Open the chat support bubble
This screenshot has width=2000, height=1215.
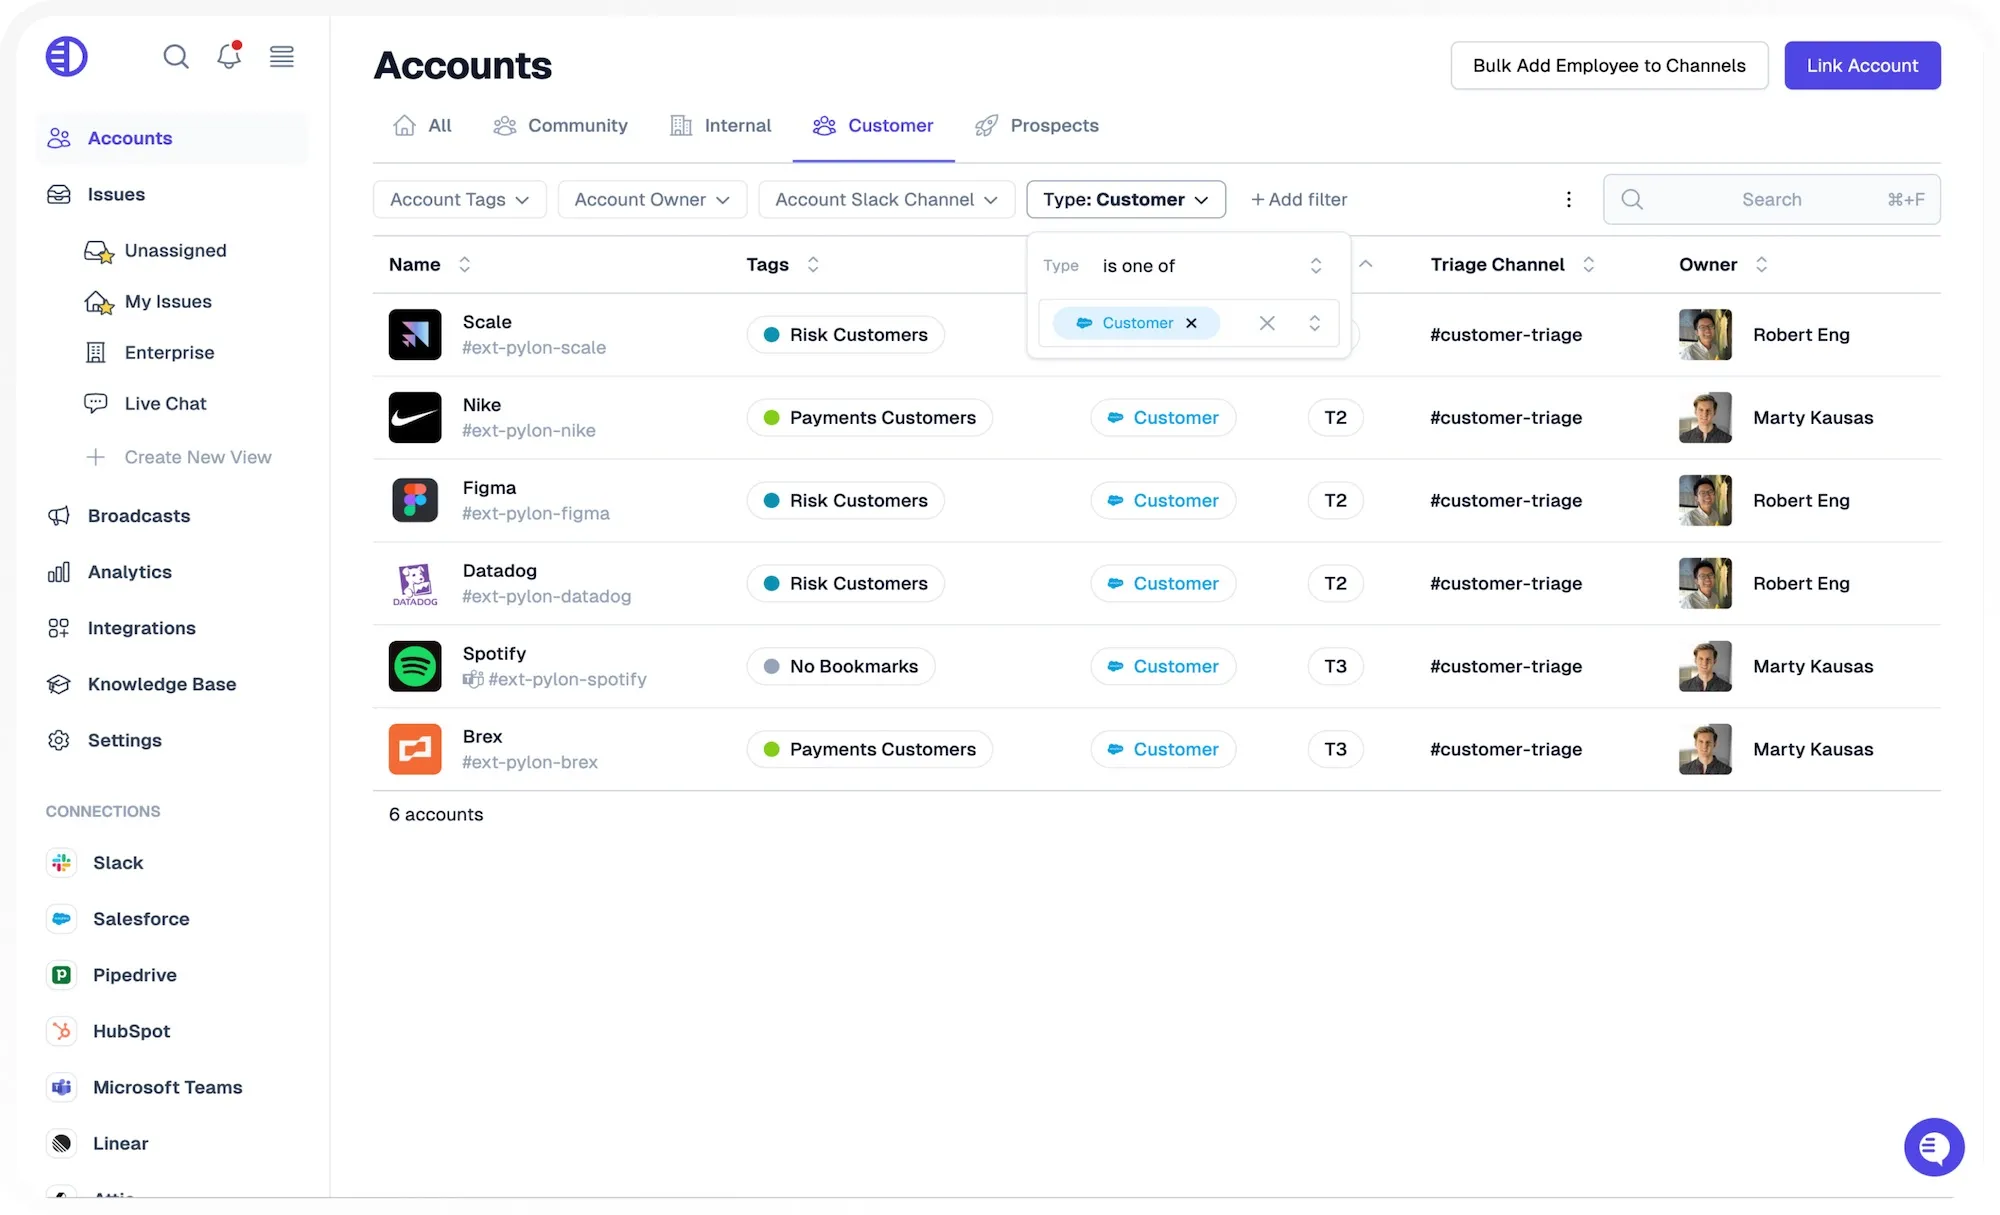pos(1933,1146)
